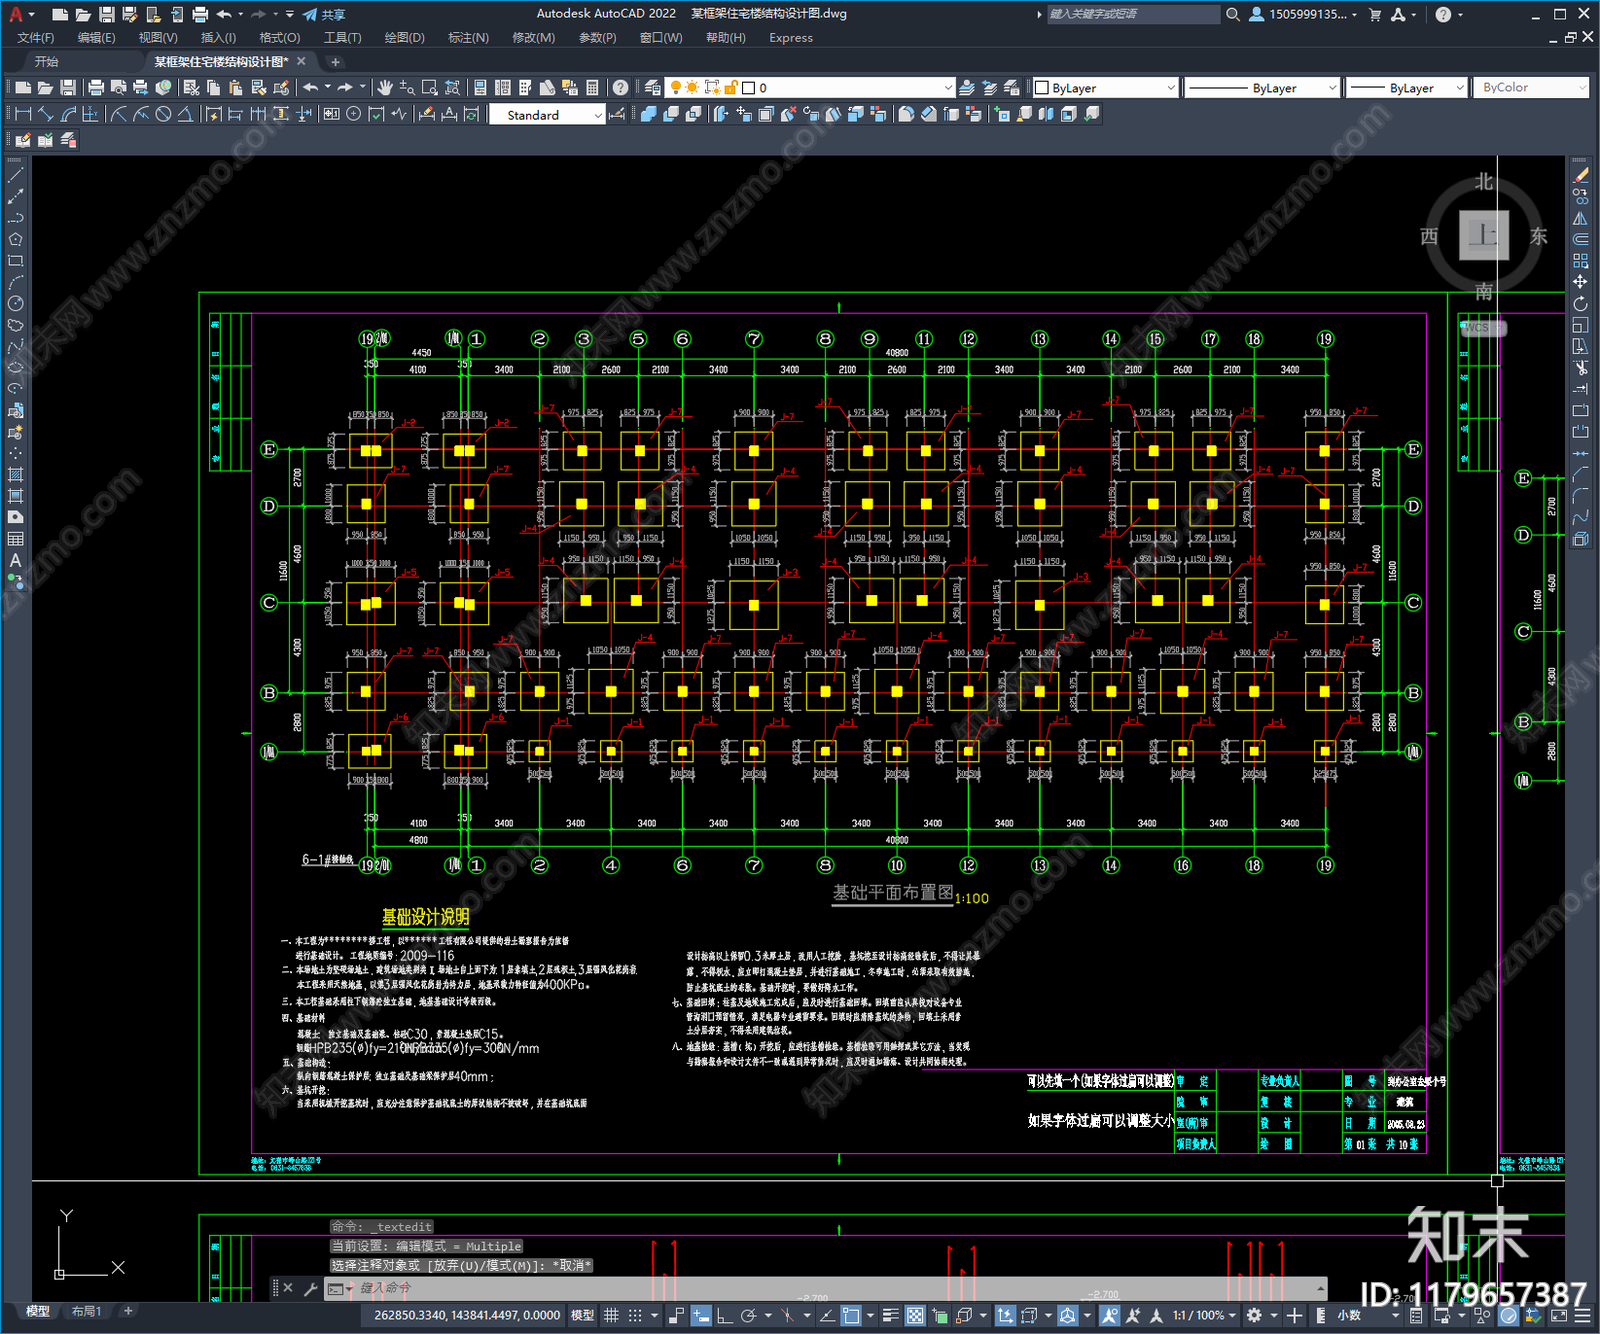Add a new layout with plus tab

[x=128, y=1311]
